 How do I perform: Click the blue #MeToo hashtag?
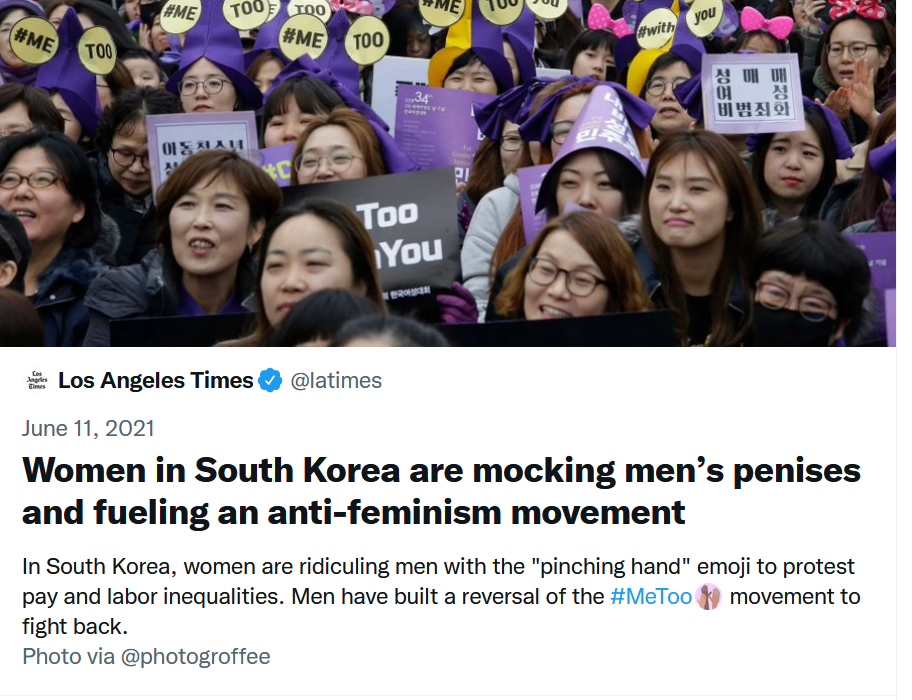click(x=651, y=597)
